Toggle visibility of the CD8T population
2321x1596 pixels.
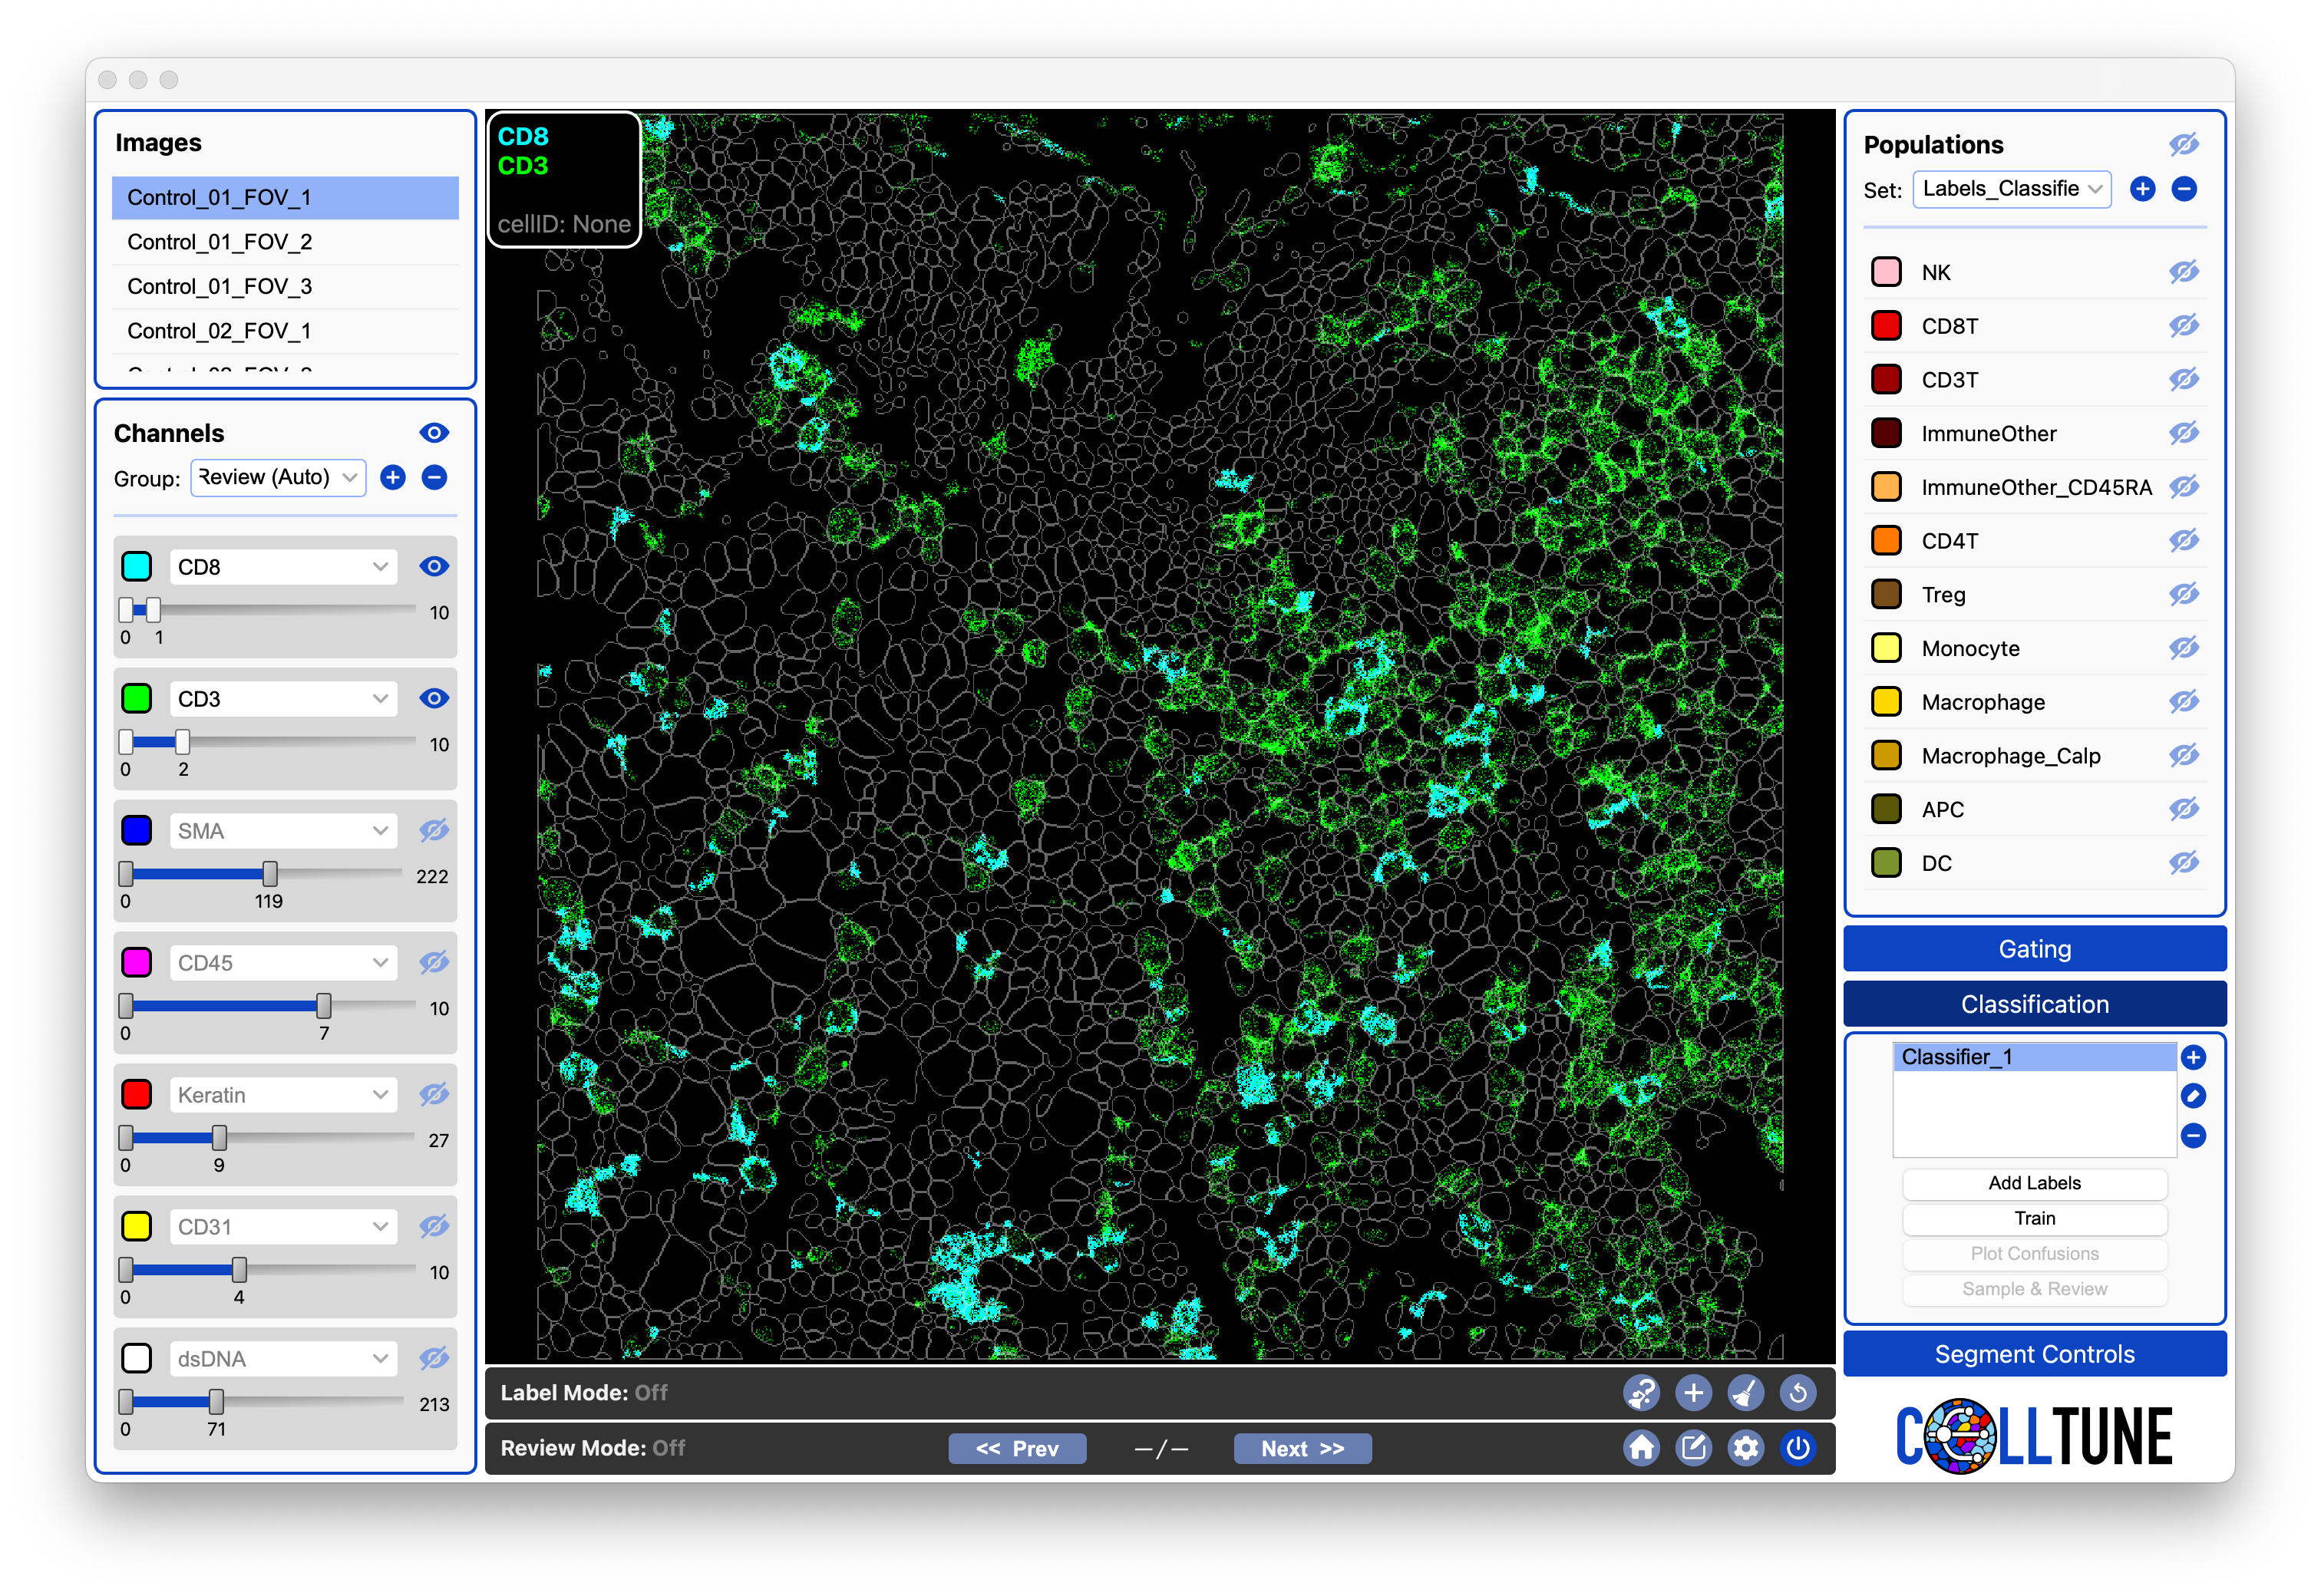point(2183,326)
